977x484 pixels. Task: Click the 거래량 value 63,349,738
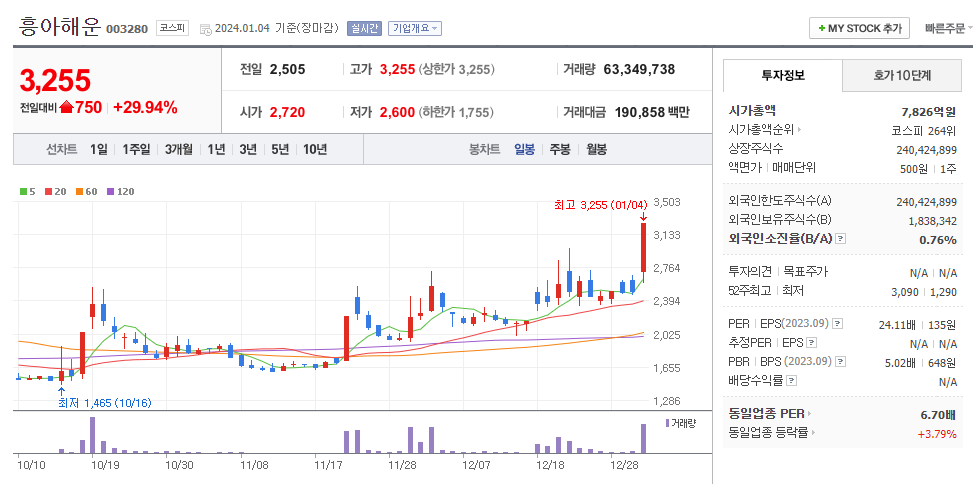tap(639, 69)
